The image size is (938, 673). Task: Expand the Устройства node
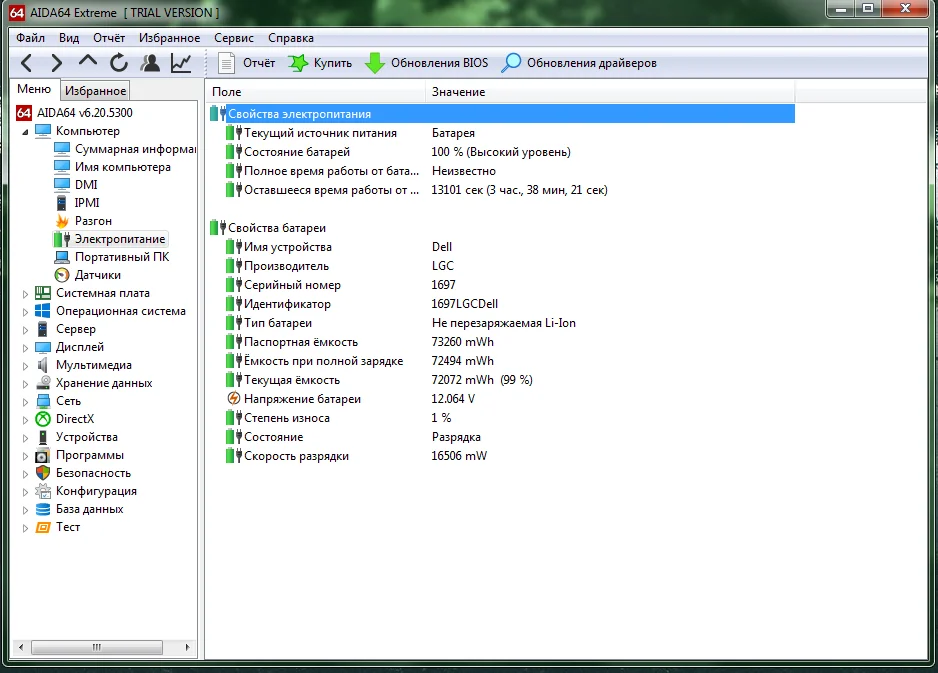(x=25, y=438)
